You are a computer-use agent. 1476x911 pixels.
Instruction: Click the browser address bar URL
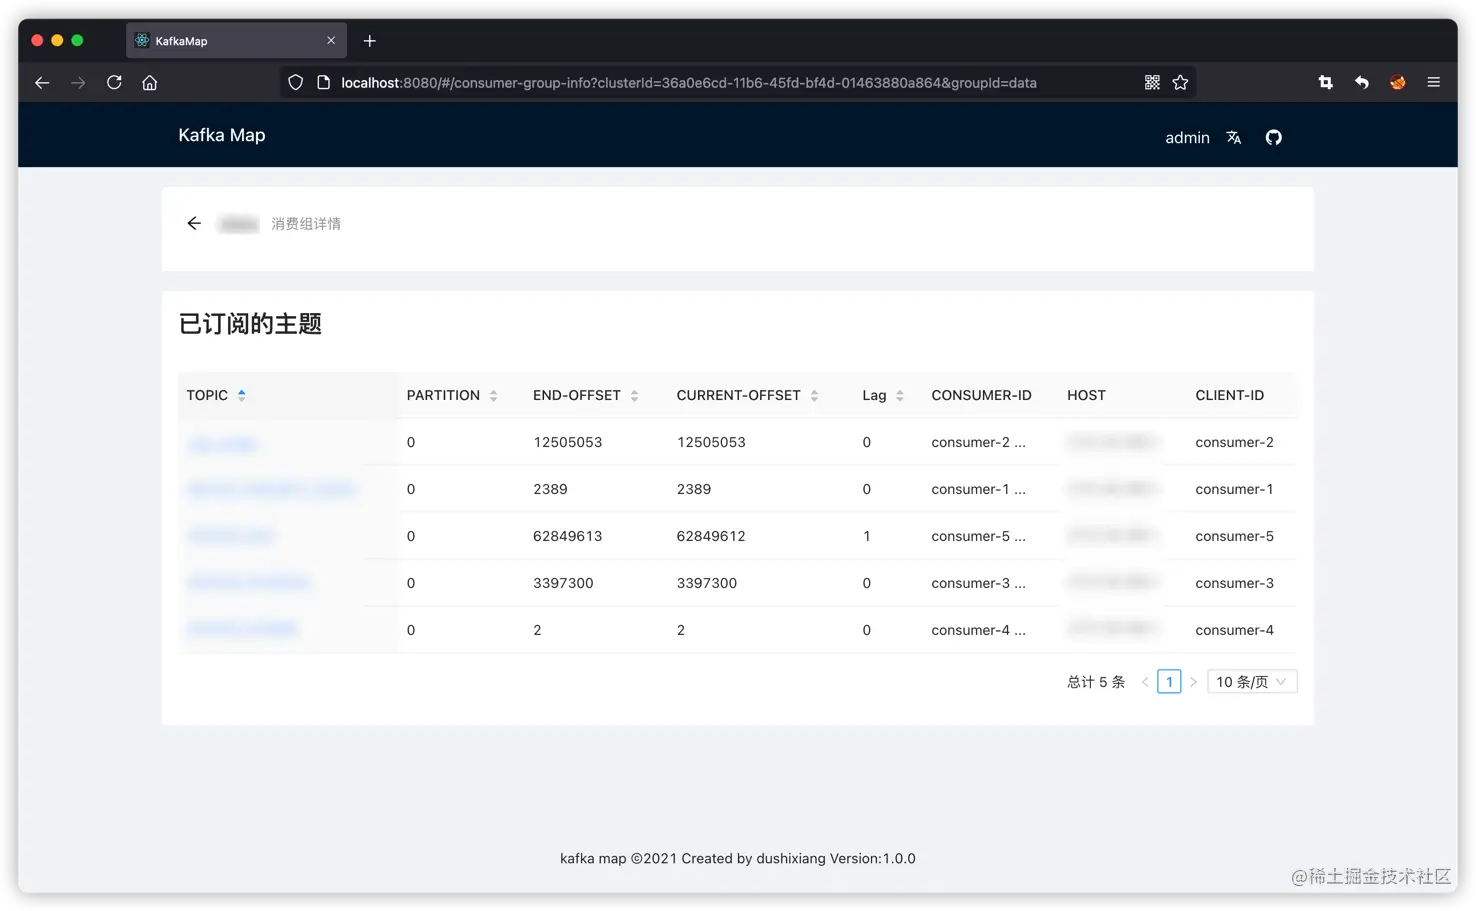coord(688,83)
